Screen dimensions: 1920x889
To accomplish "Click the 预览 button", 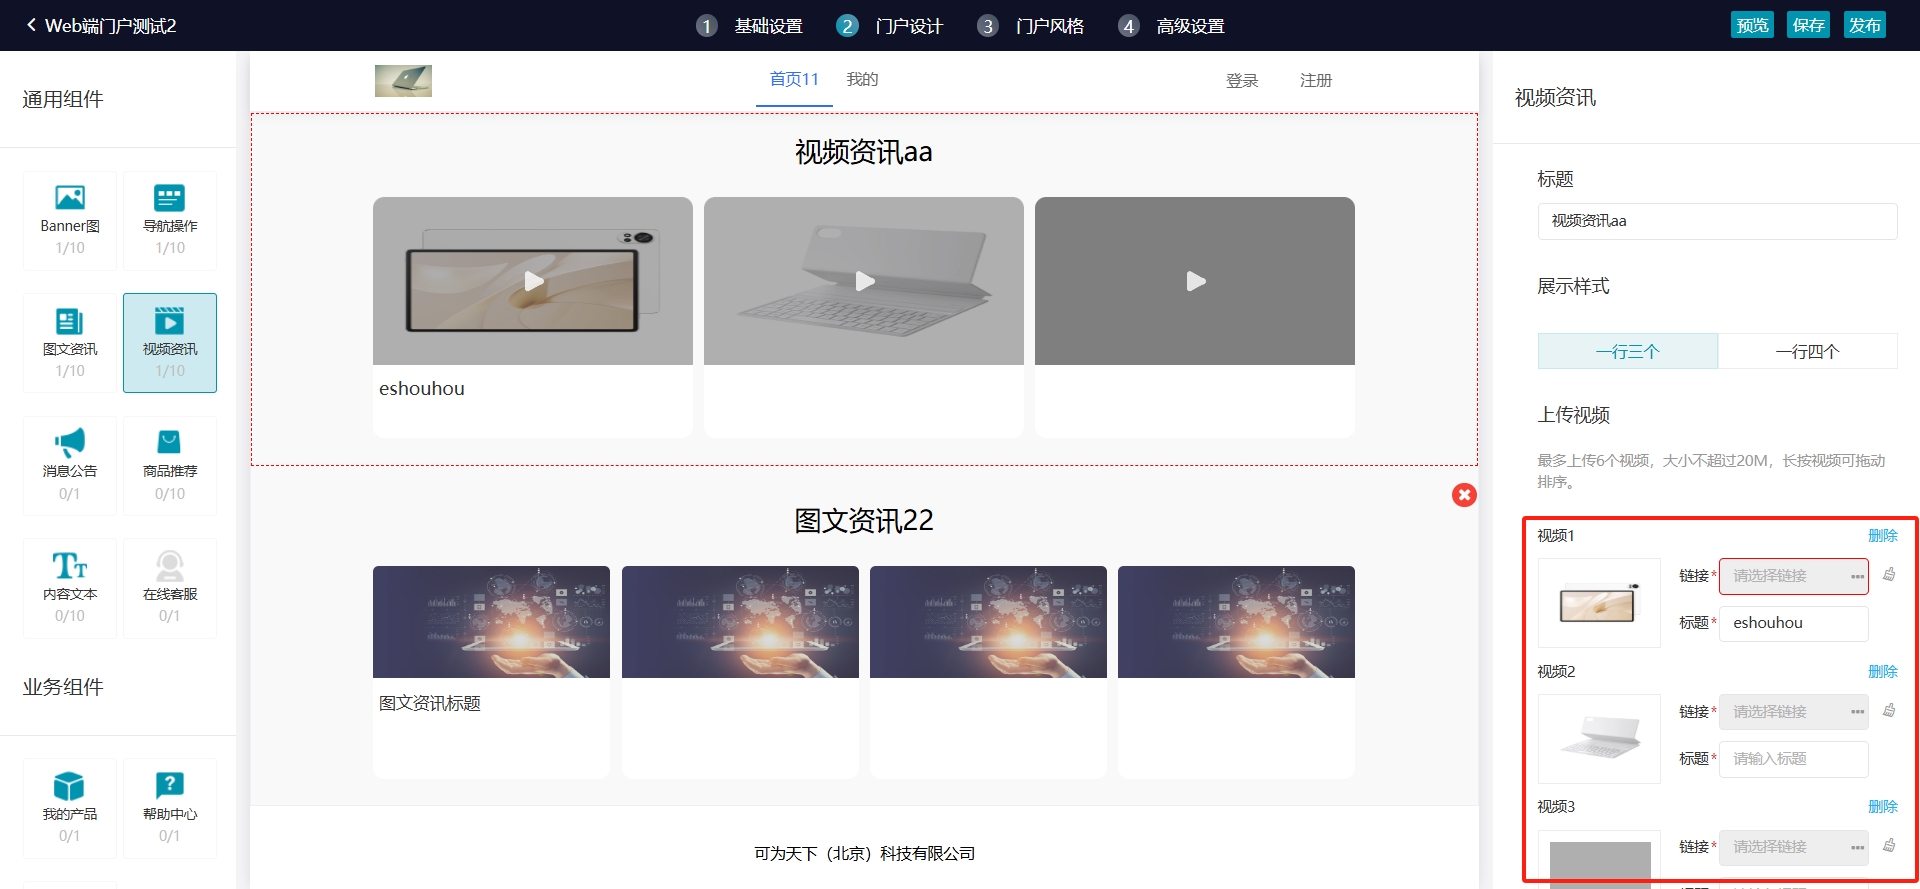I will (x=1752, y=25).
